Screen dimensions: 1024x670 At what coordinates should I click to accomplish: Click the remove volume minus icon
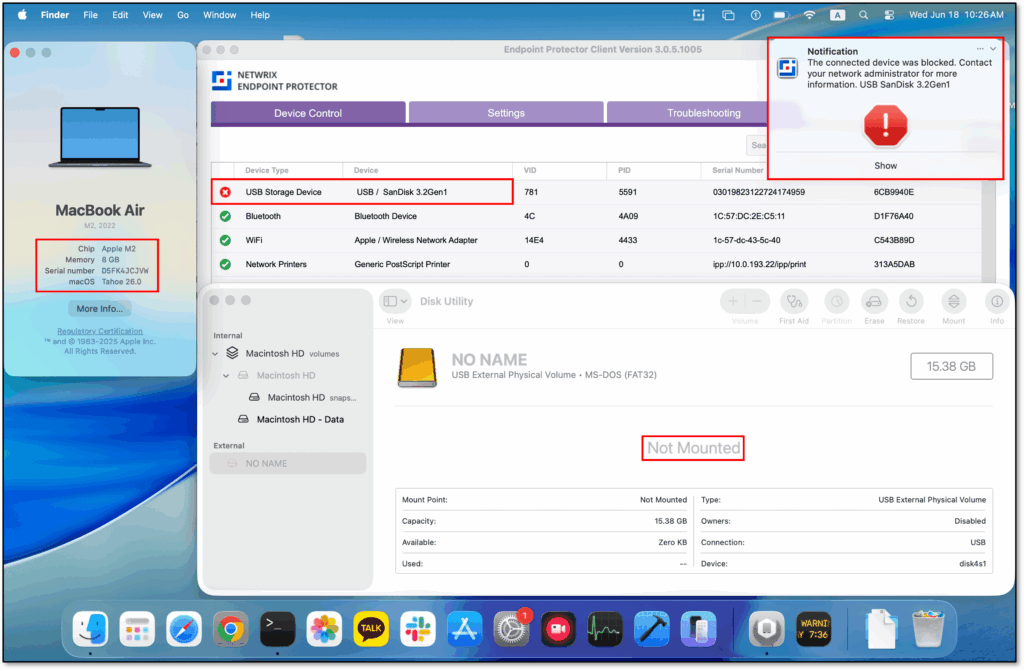pos(757,302)
